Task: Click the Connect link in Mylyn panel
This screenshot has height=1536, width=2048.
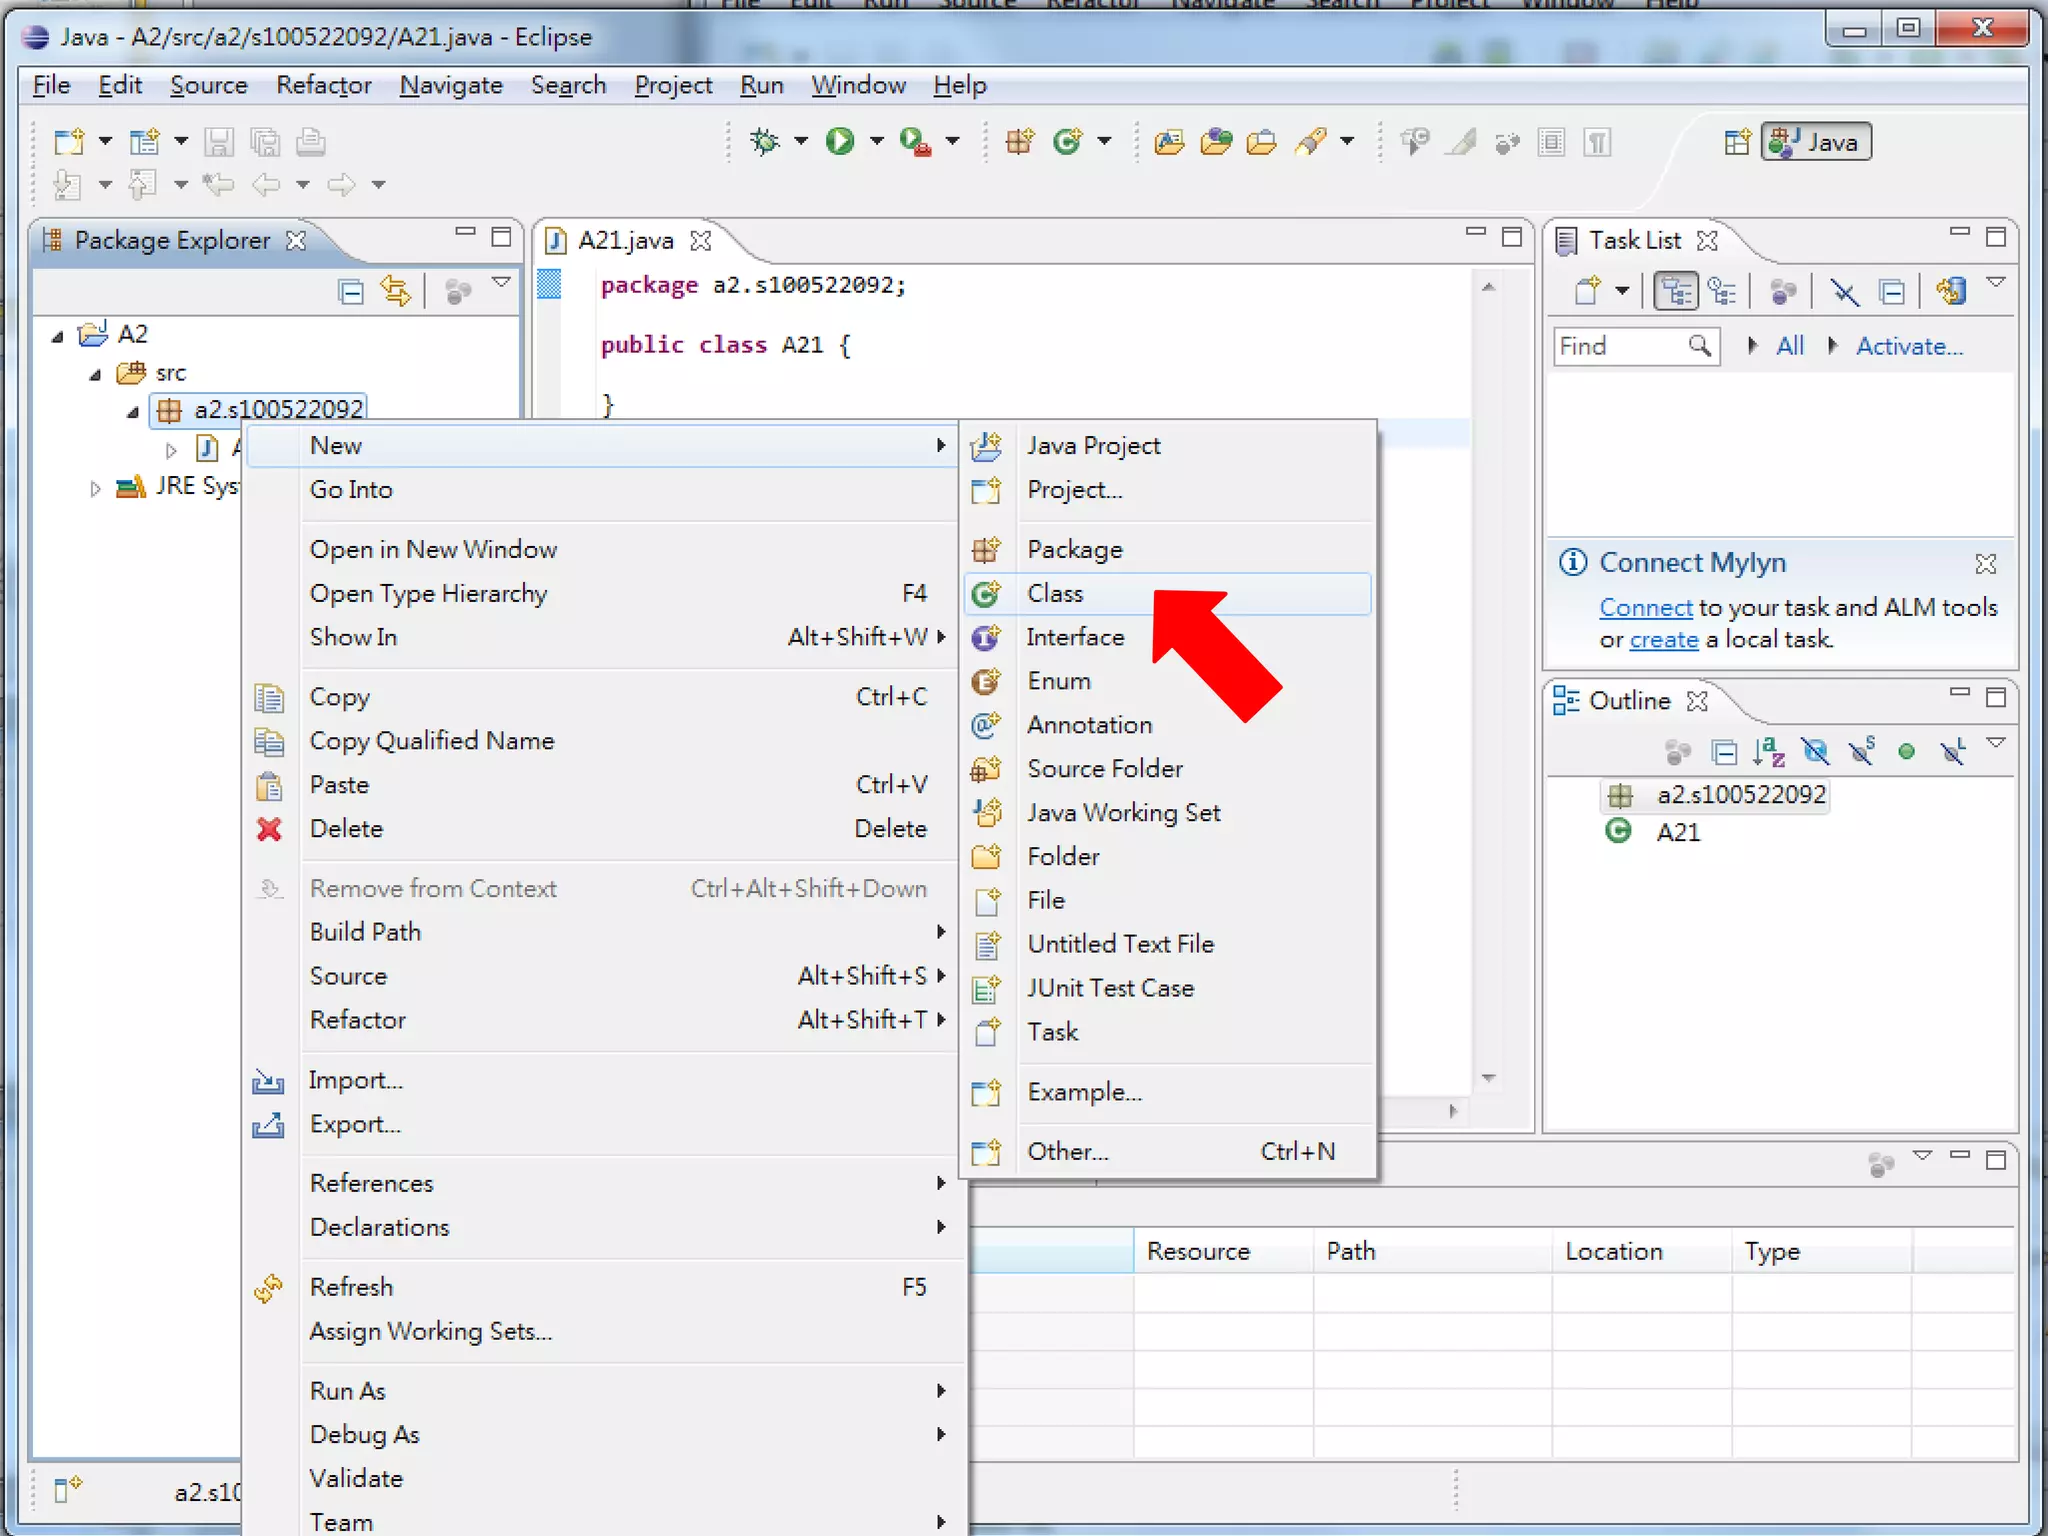Action: (x=1645, y=608)
